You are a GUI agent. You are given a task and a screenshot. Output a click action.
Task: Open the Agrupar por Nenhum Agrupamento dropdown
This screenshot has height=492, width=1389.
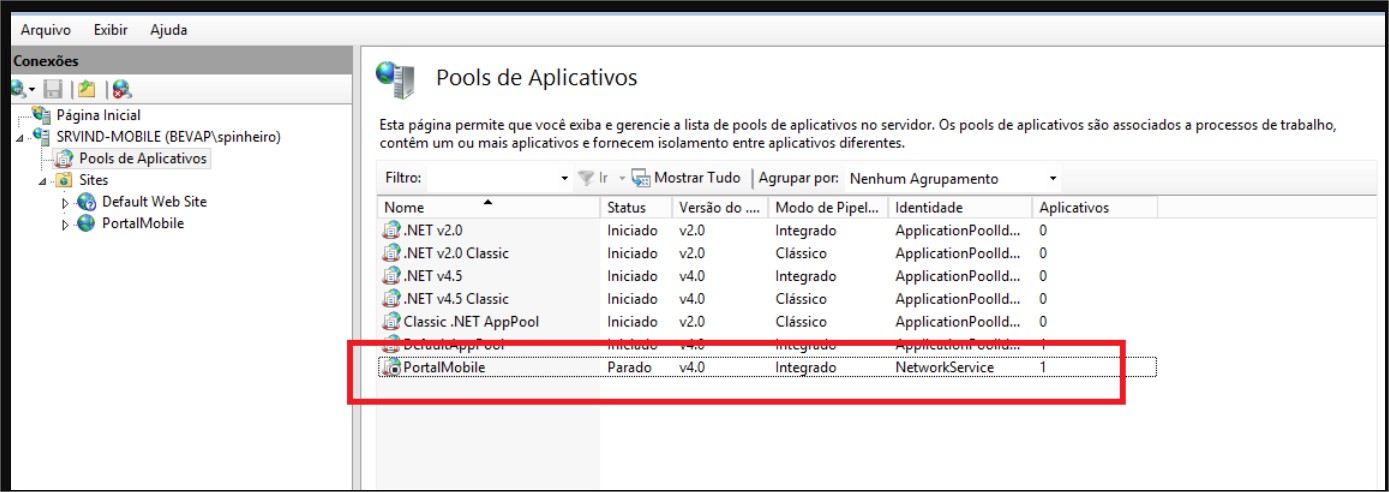(x=1052, y=179)
